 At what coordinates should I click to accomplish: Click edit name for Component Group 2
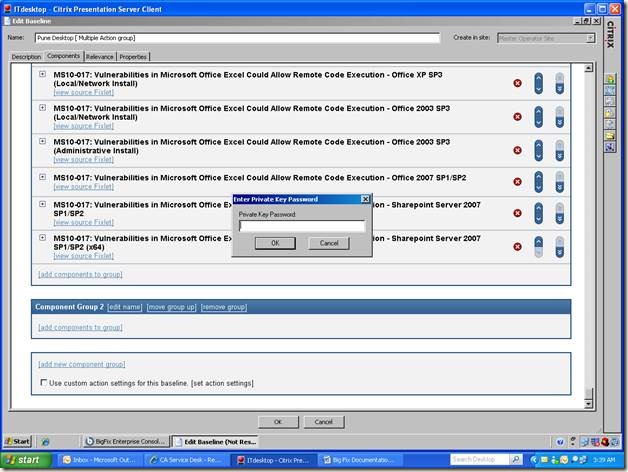point(125,307)
